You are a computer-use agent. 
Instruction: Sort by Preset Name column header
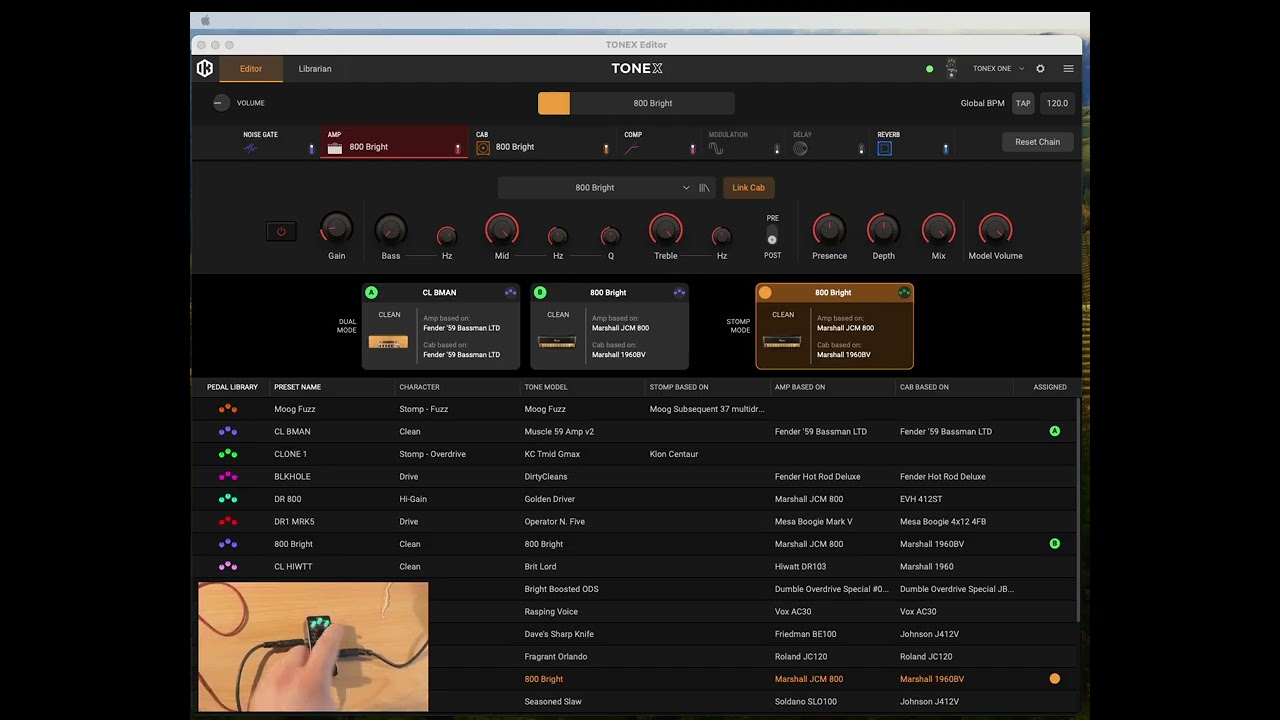click(298, 387)
